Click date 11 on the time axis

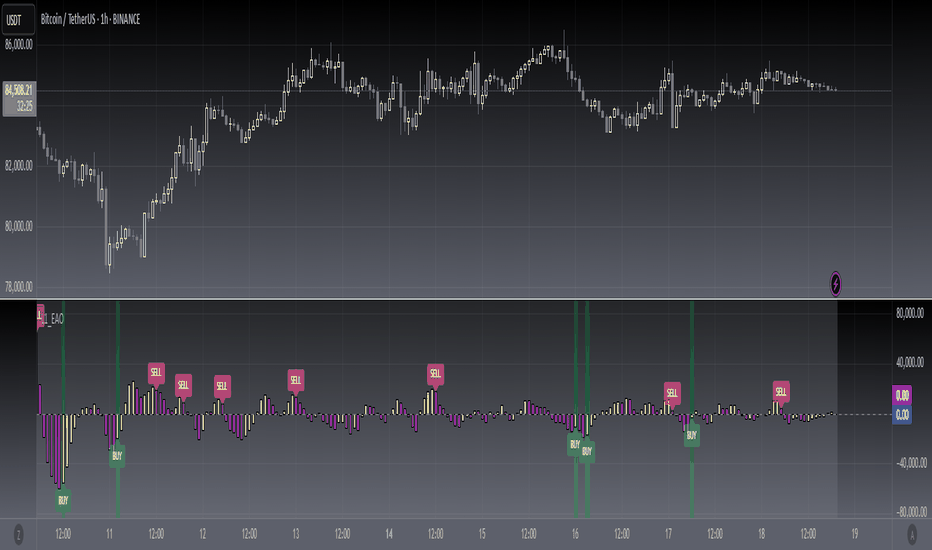click(109, 534)
